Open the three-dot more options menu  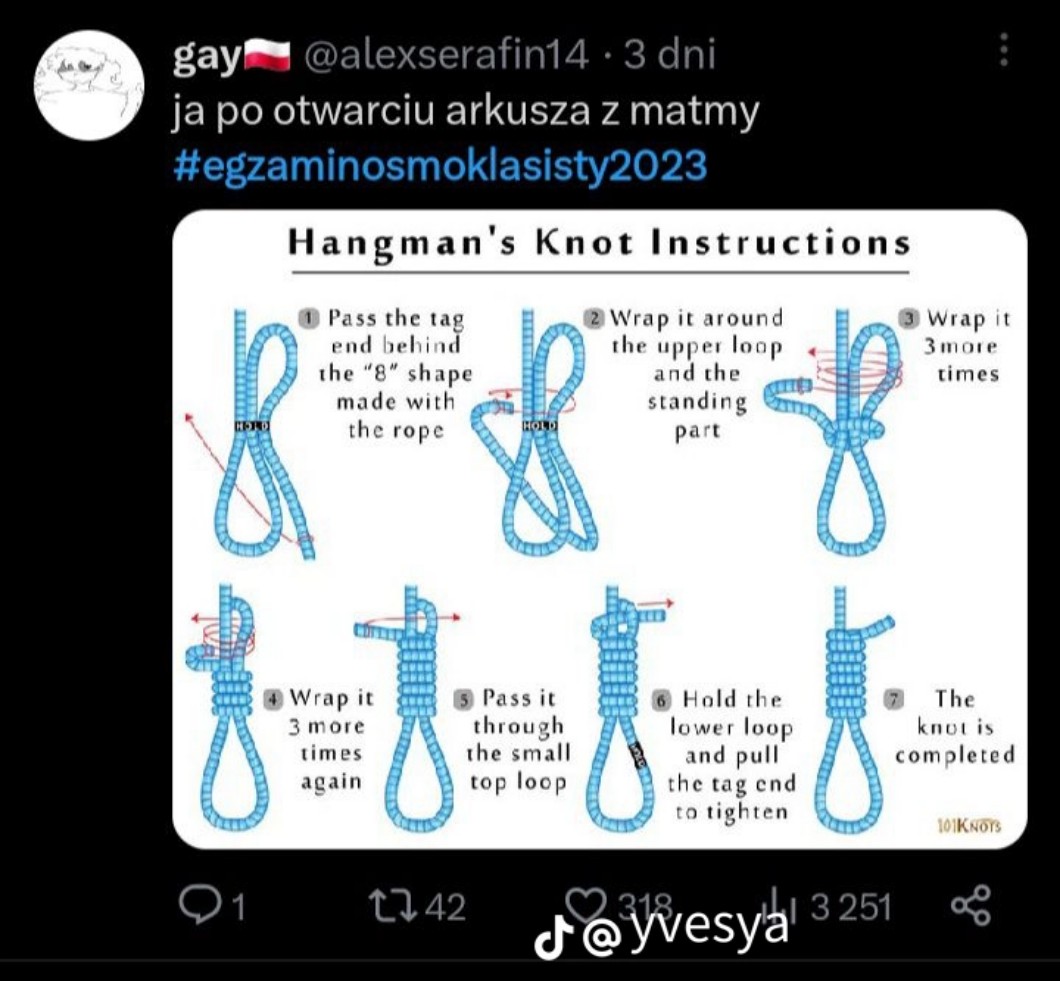coord(1004,49)
